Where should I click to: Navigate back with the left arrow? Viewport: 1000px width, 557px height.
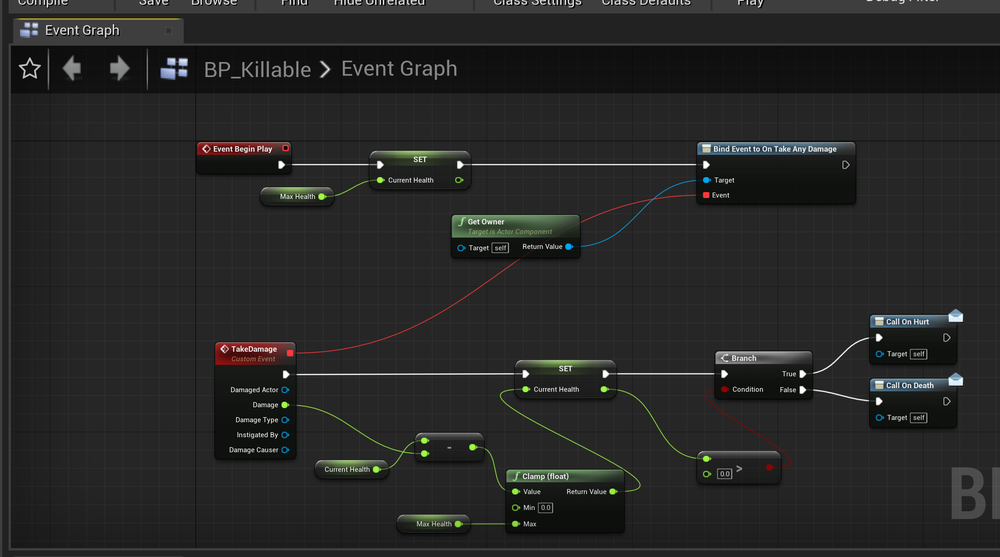tap(72, 69)
